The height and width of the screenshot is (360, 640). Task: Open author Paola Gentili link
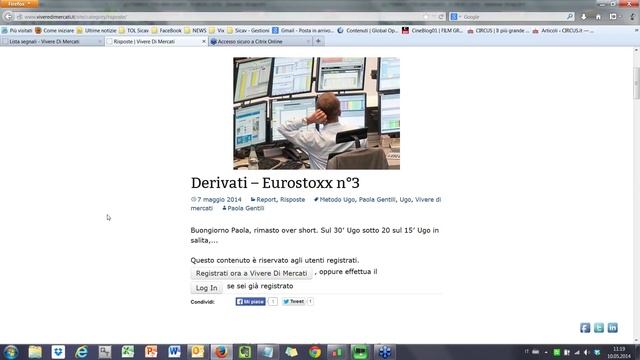tap(245, 208)
